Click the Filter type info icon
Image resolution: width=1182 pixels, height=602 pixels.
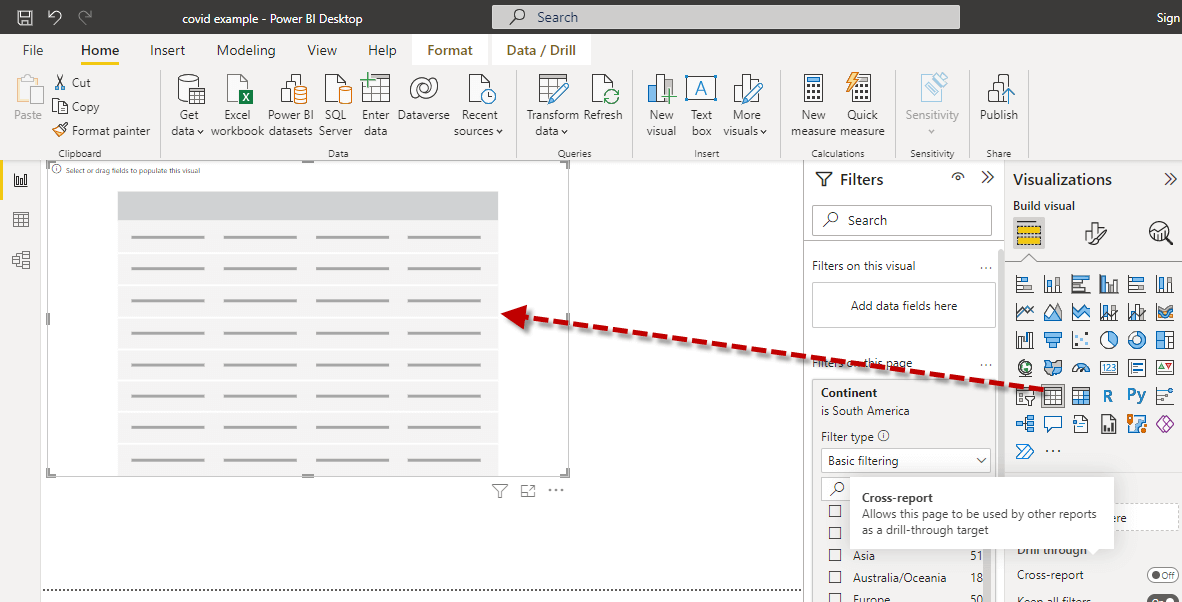tap(883, 435)
